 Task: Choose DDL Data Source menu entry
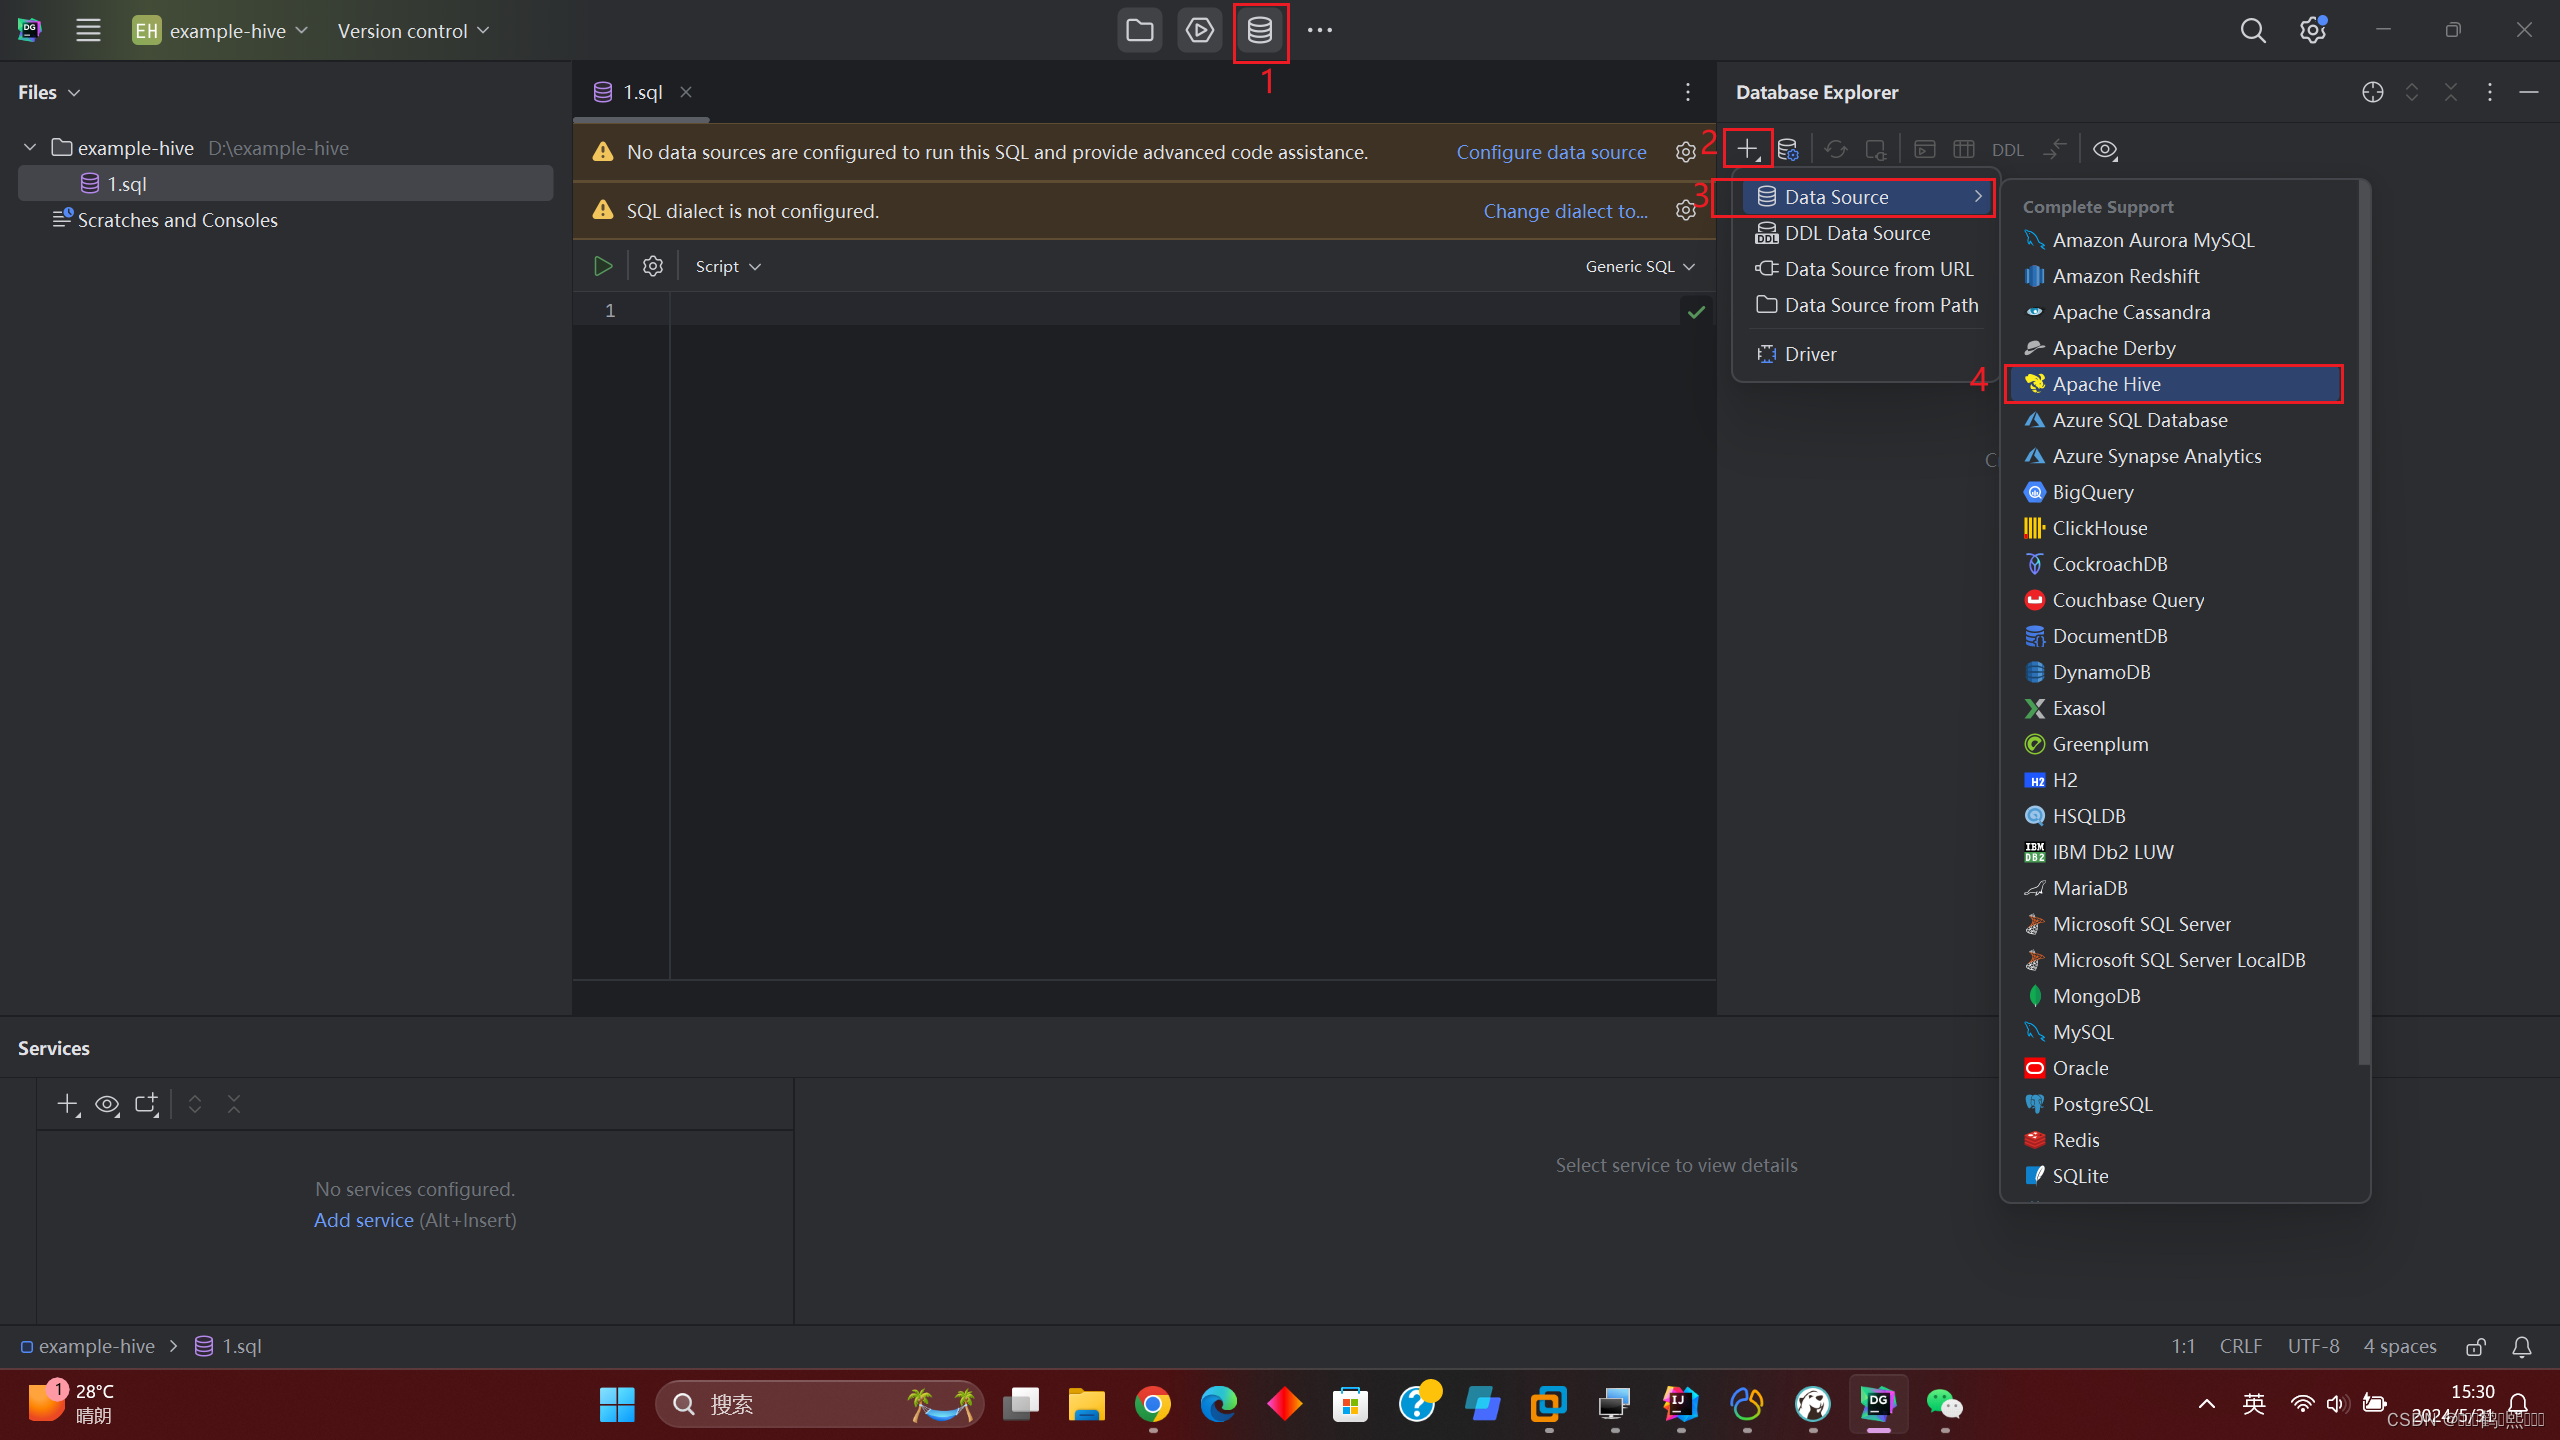(1857, 233)
